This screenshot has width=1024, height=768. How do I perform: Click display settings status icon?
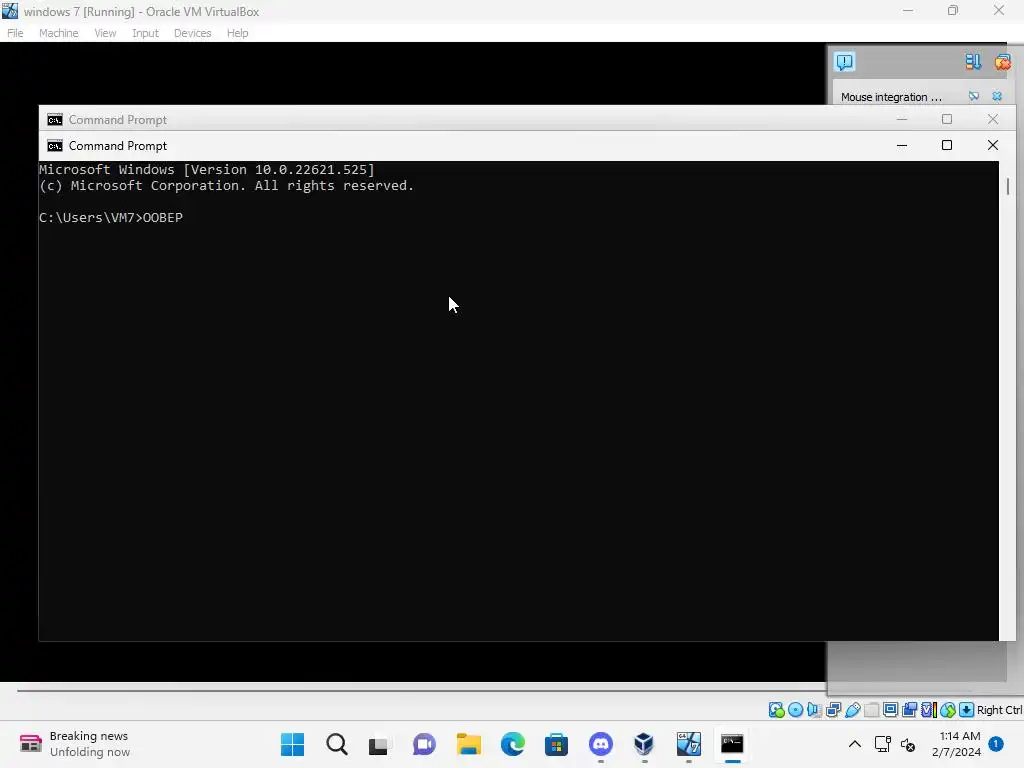(x=890, y=710)
